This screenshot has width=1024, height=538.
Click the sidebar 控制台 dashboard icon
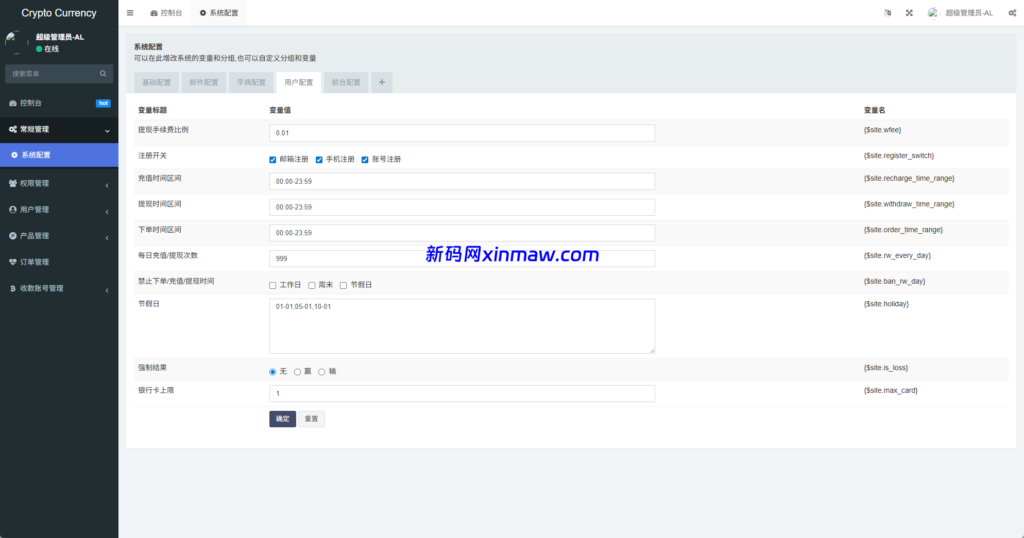point(12,103)
